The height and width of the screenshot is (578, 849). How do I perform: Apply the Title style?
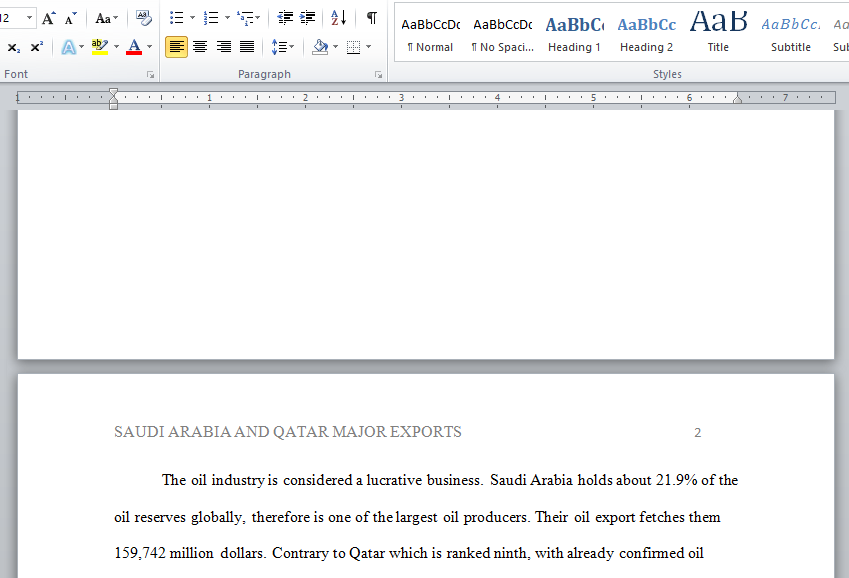click(719, 34)
